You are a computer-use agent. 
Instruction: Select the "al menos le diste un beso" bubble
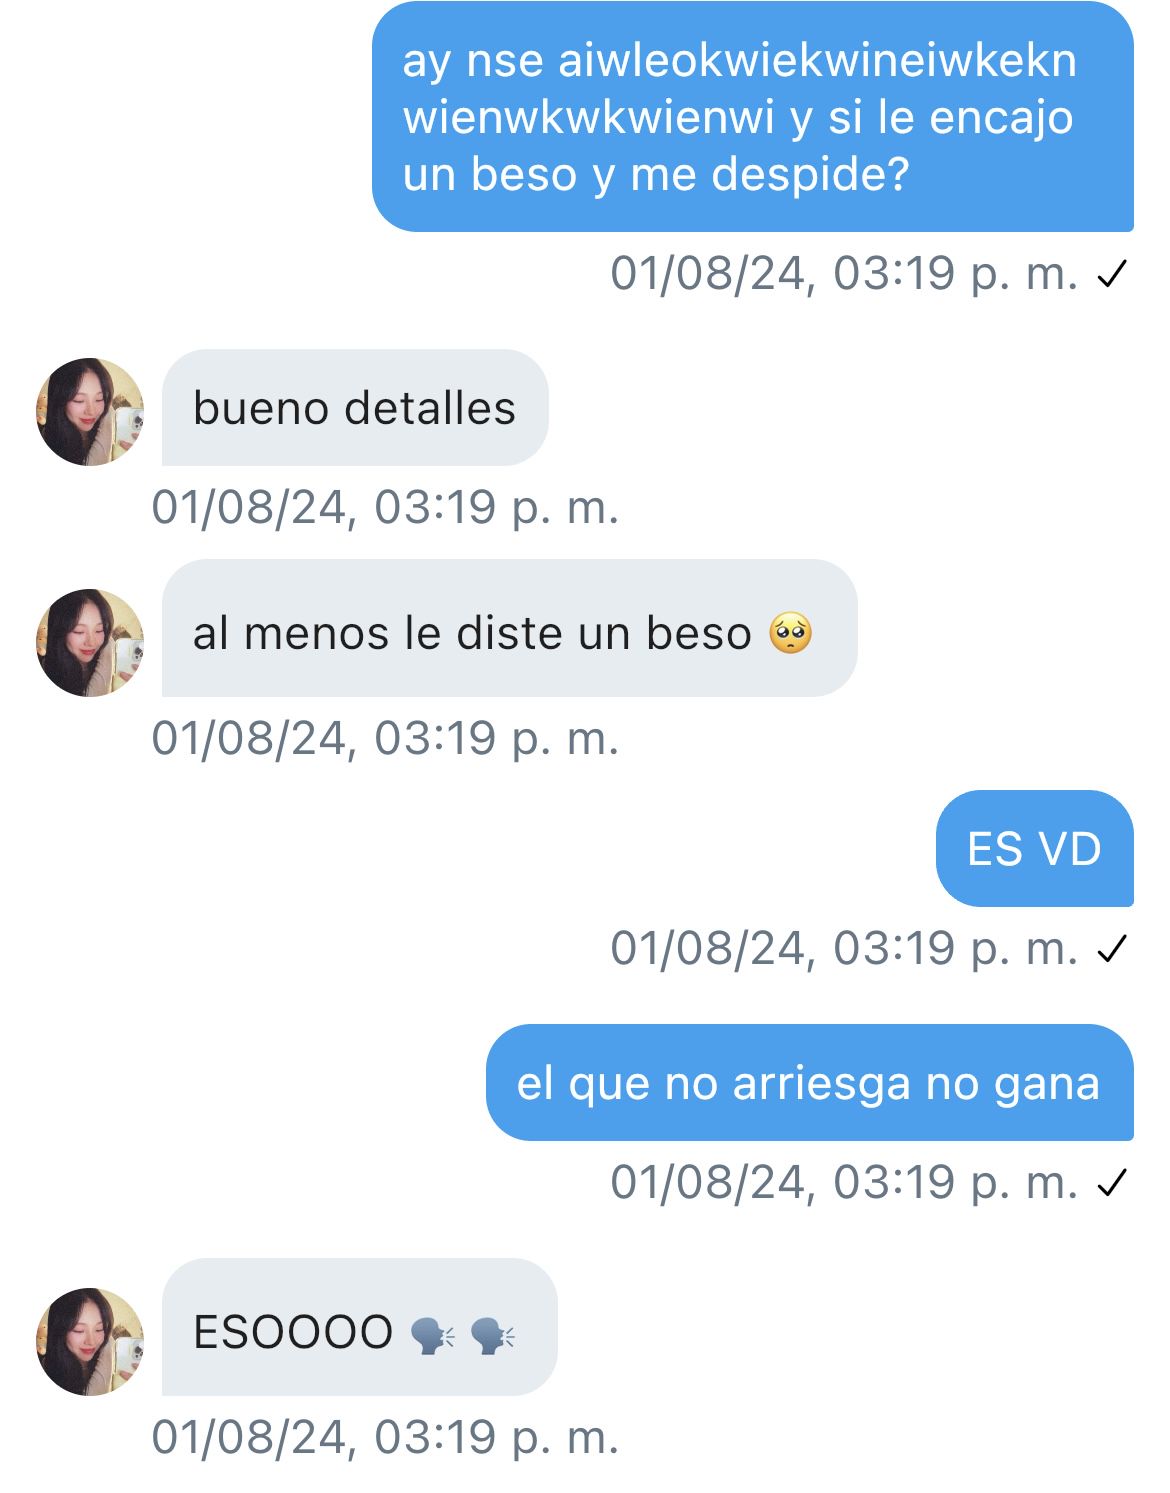click(509, 628)
